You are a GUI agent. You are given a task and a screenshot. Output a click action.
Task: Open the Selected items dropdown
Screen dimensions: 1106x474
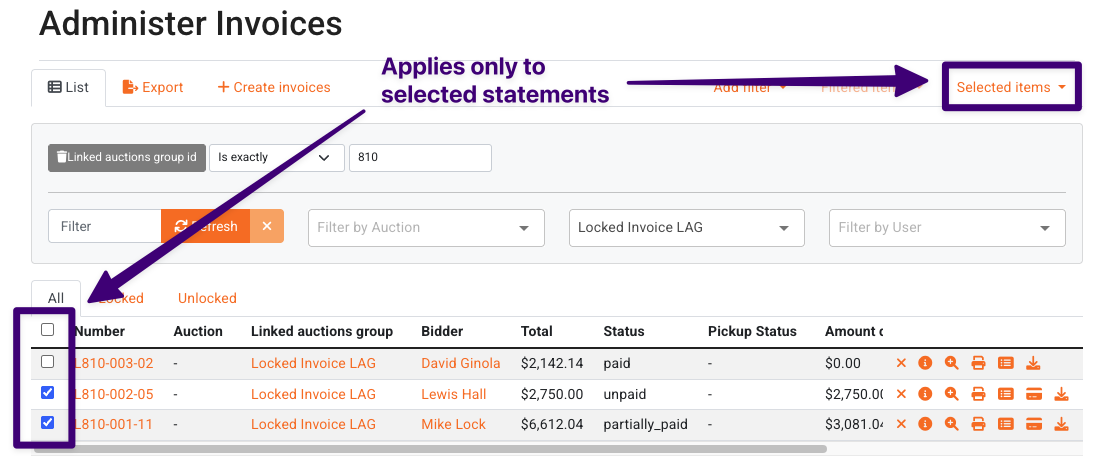1011,87
